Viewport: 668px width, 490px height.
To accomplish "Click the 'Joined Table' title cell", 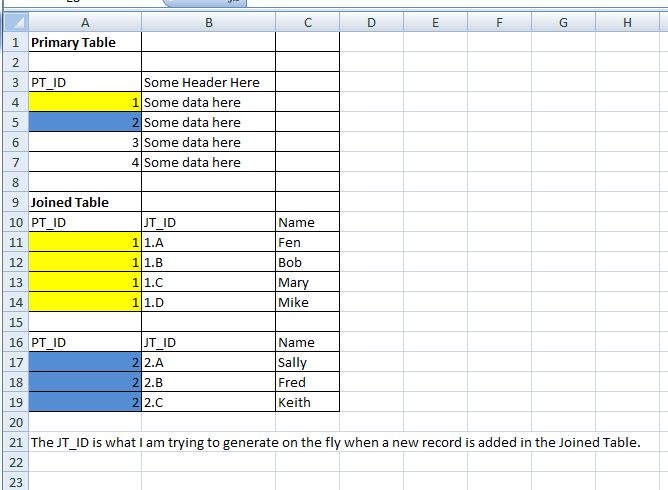I will [x=84, y=202].
